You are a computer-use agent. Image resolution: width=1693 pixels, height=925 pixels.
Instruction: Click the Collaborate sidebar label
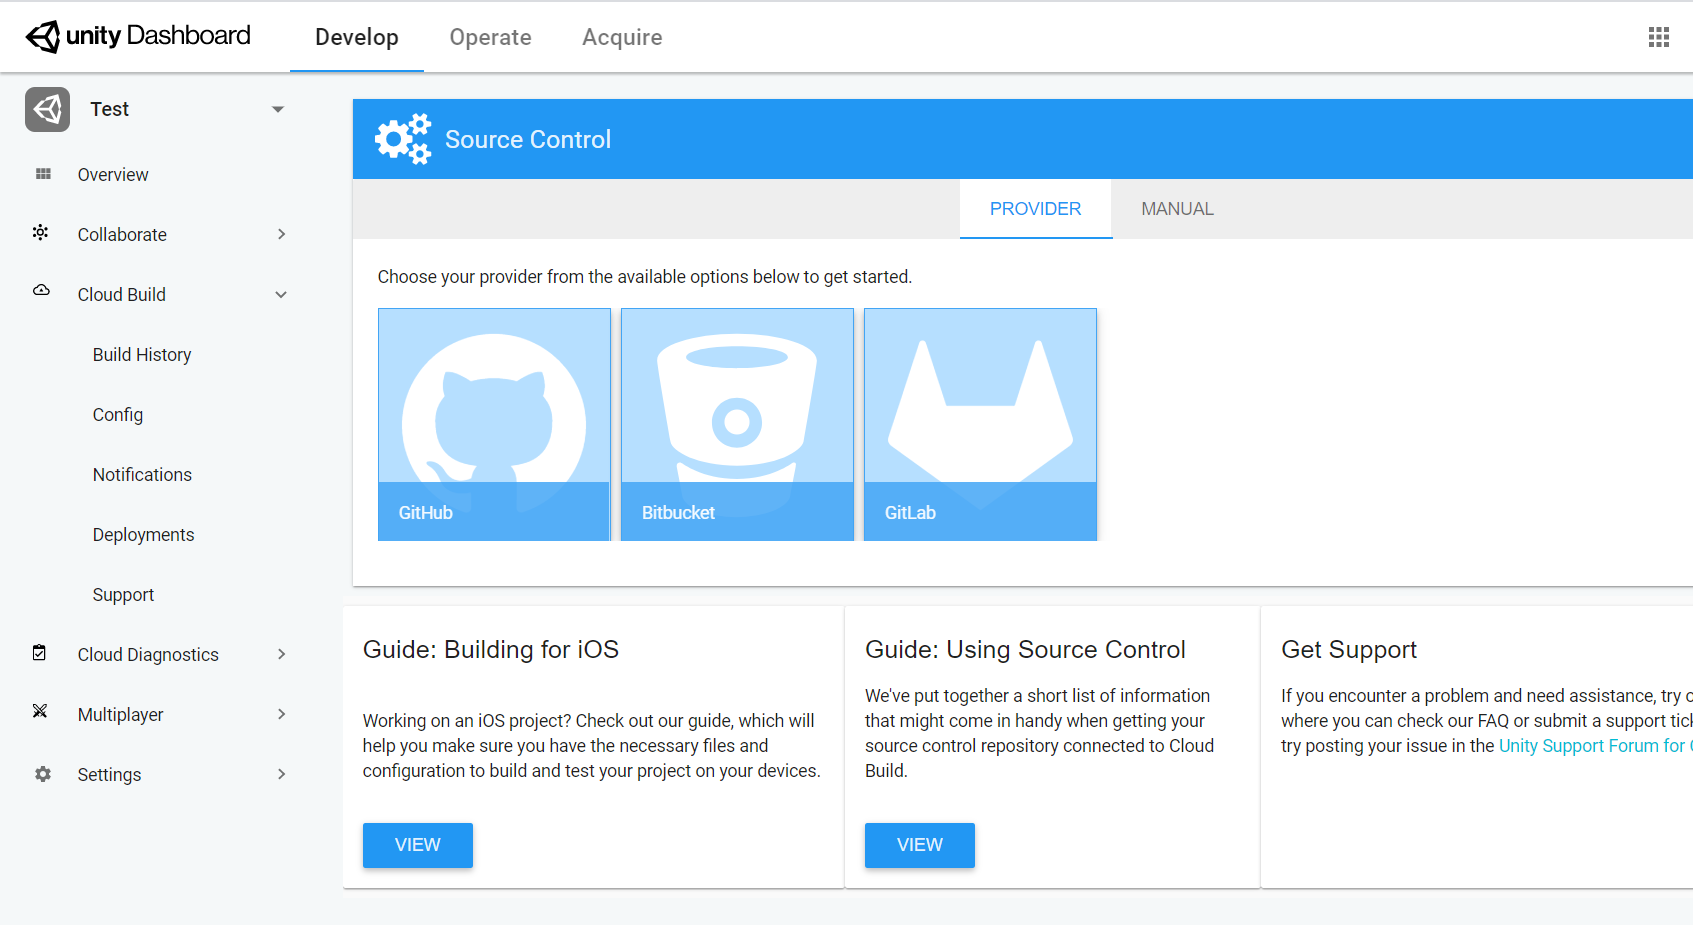(122, 235)
